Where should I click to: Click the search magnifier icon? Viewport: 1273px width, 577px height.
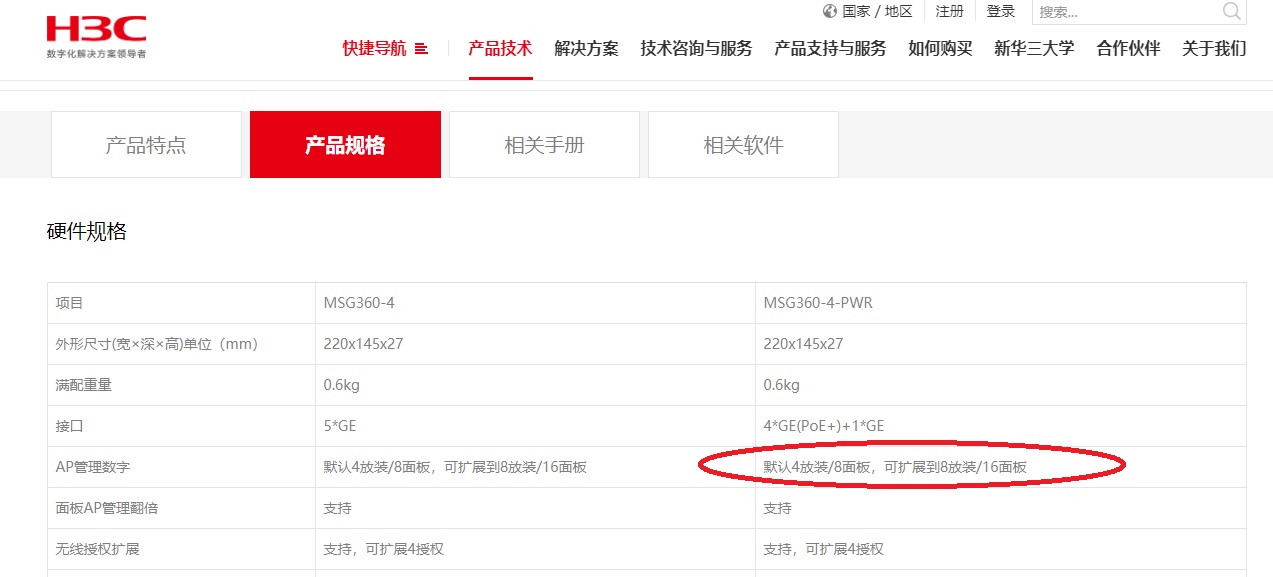(1232, 11)
